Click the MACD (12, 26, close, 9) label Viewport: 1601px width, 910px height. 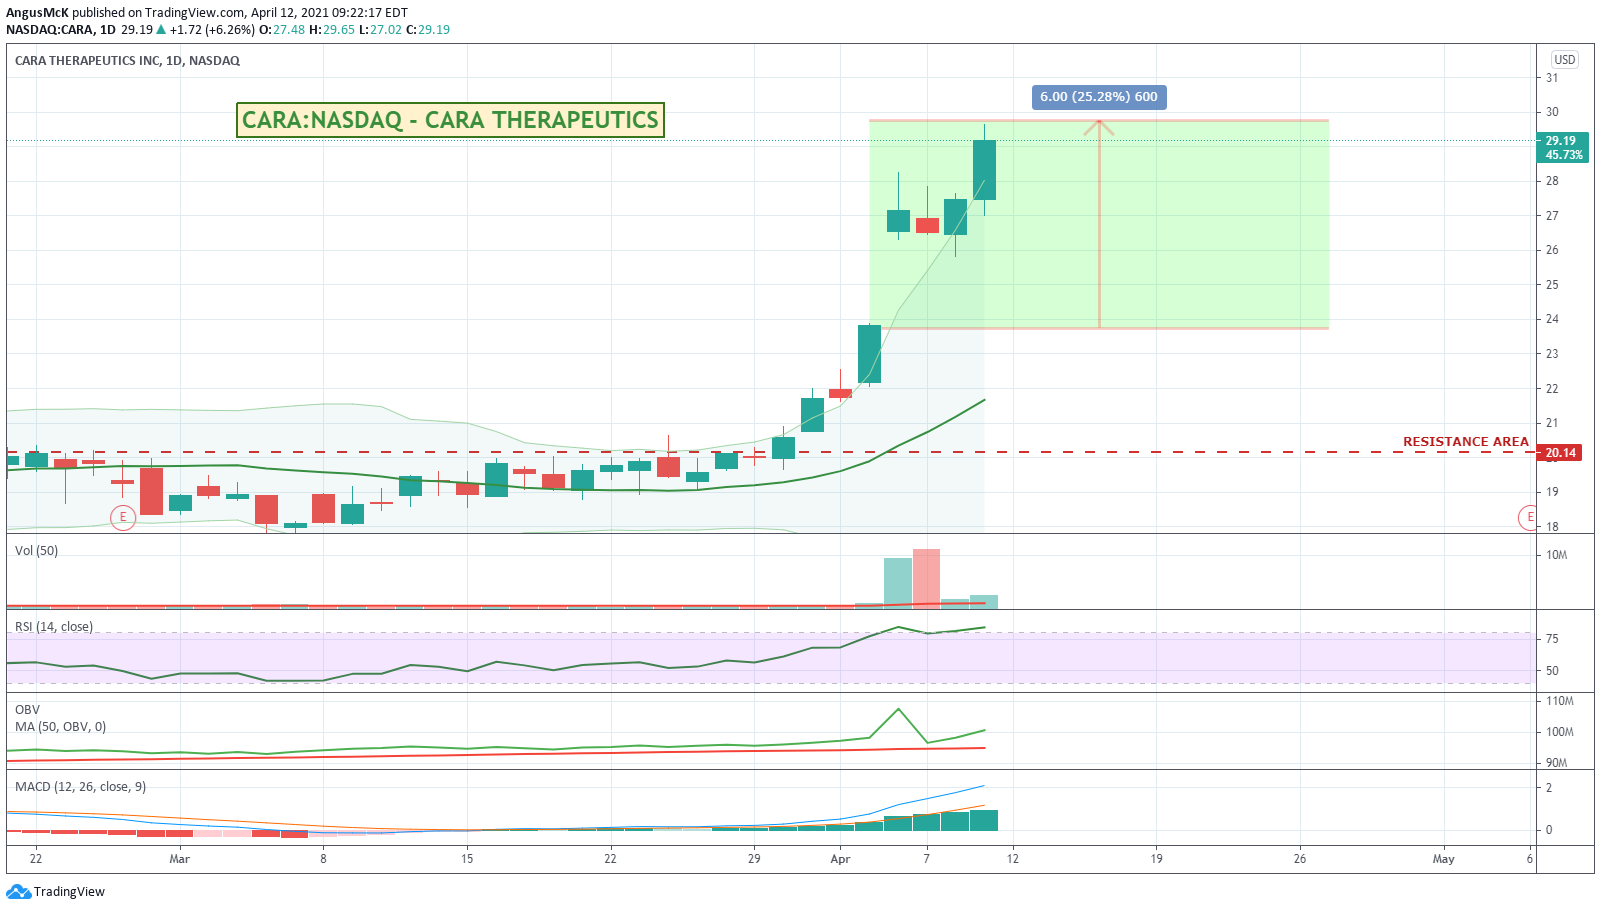point(80,787)
